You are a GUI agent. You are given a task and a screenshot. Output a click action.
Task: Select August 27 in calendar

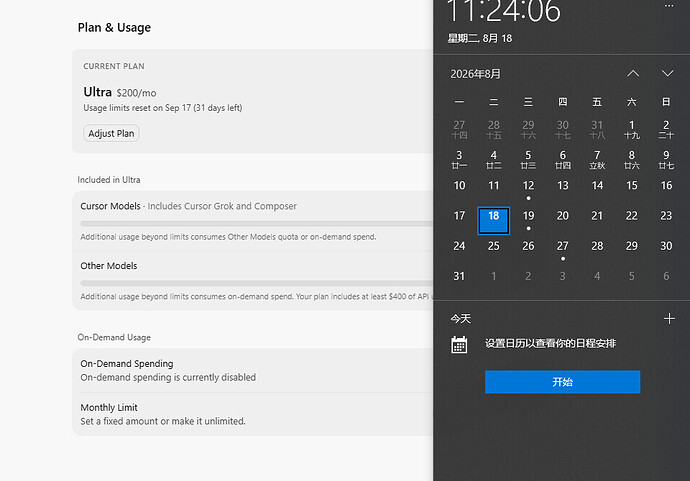click(x=562, y=250)
